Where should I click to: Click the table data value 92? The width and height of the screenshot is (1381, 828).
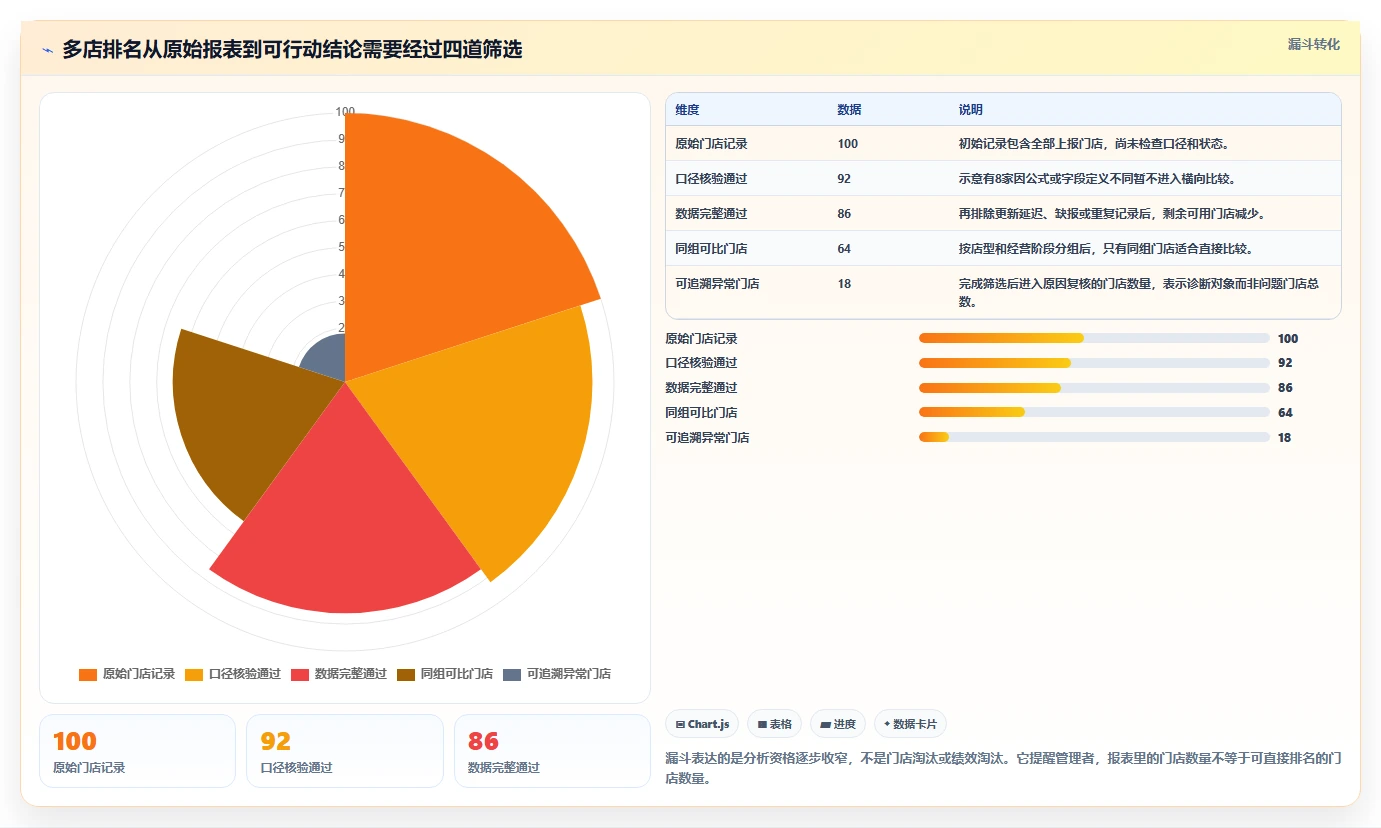tap(845, 179)
